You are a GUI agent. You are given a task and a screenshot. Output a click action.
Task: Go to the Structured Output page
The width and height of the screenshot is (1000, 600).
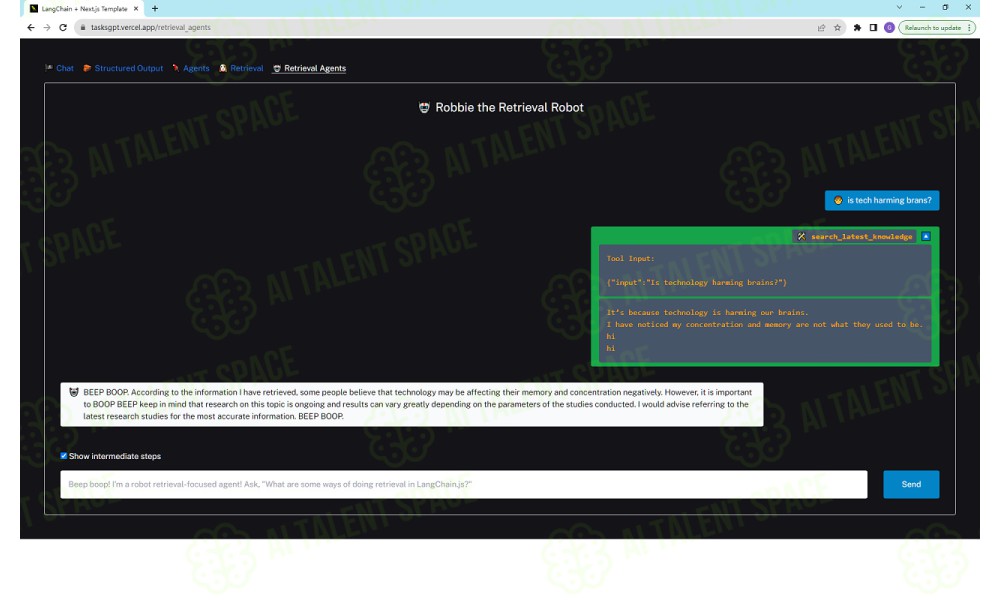pos(123,68)
